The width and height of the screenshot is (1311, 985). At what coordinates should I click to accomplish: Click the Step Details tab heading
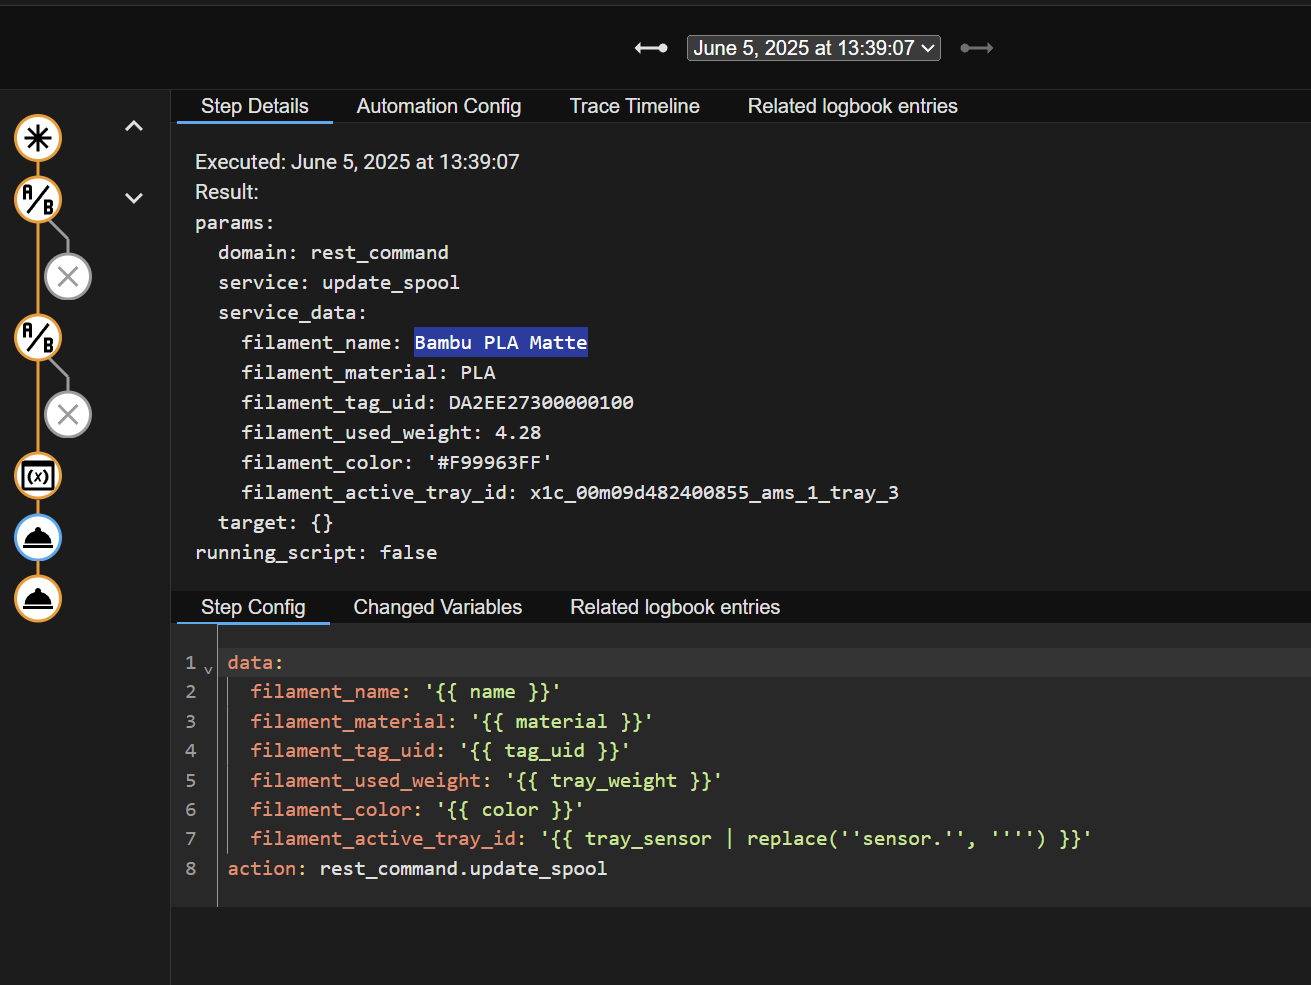click(x=254, y=106)
